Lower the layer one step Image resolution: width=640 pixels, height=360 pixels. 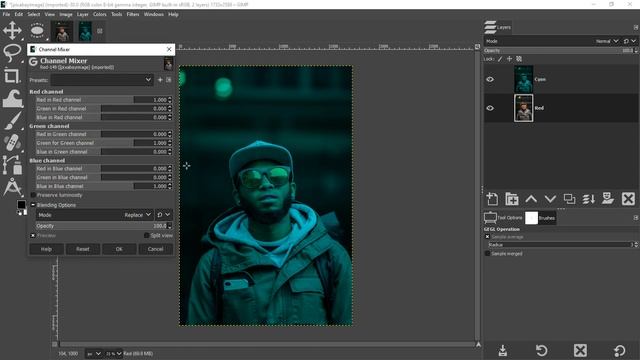coord(550,199)
